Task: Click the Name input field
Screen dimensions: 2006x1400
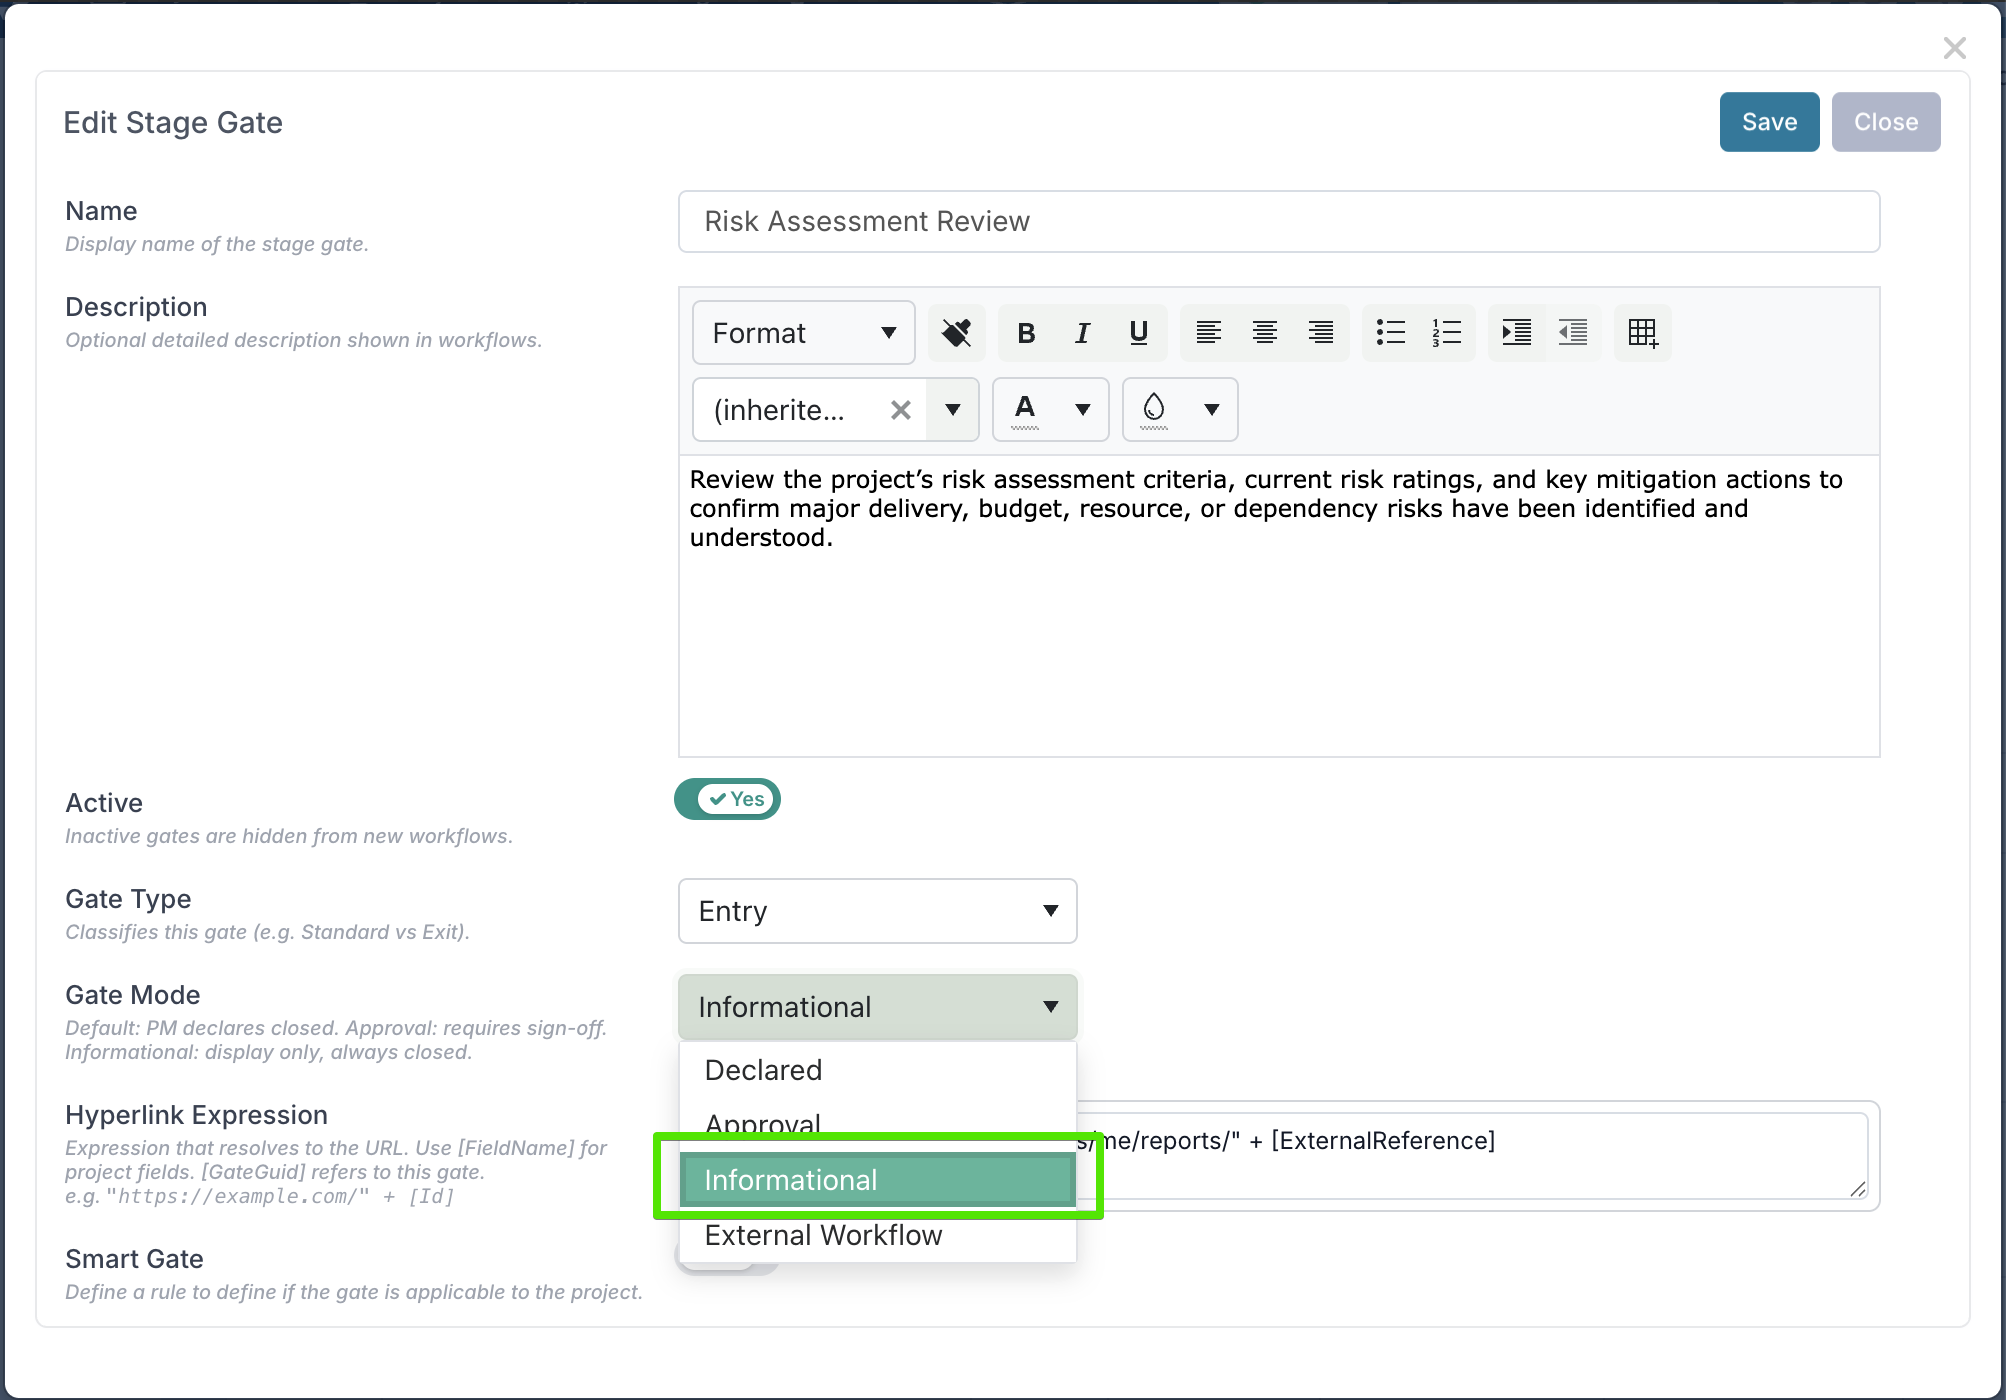Action: tap(1279, 222)
